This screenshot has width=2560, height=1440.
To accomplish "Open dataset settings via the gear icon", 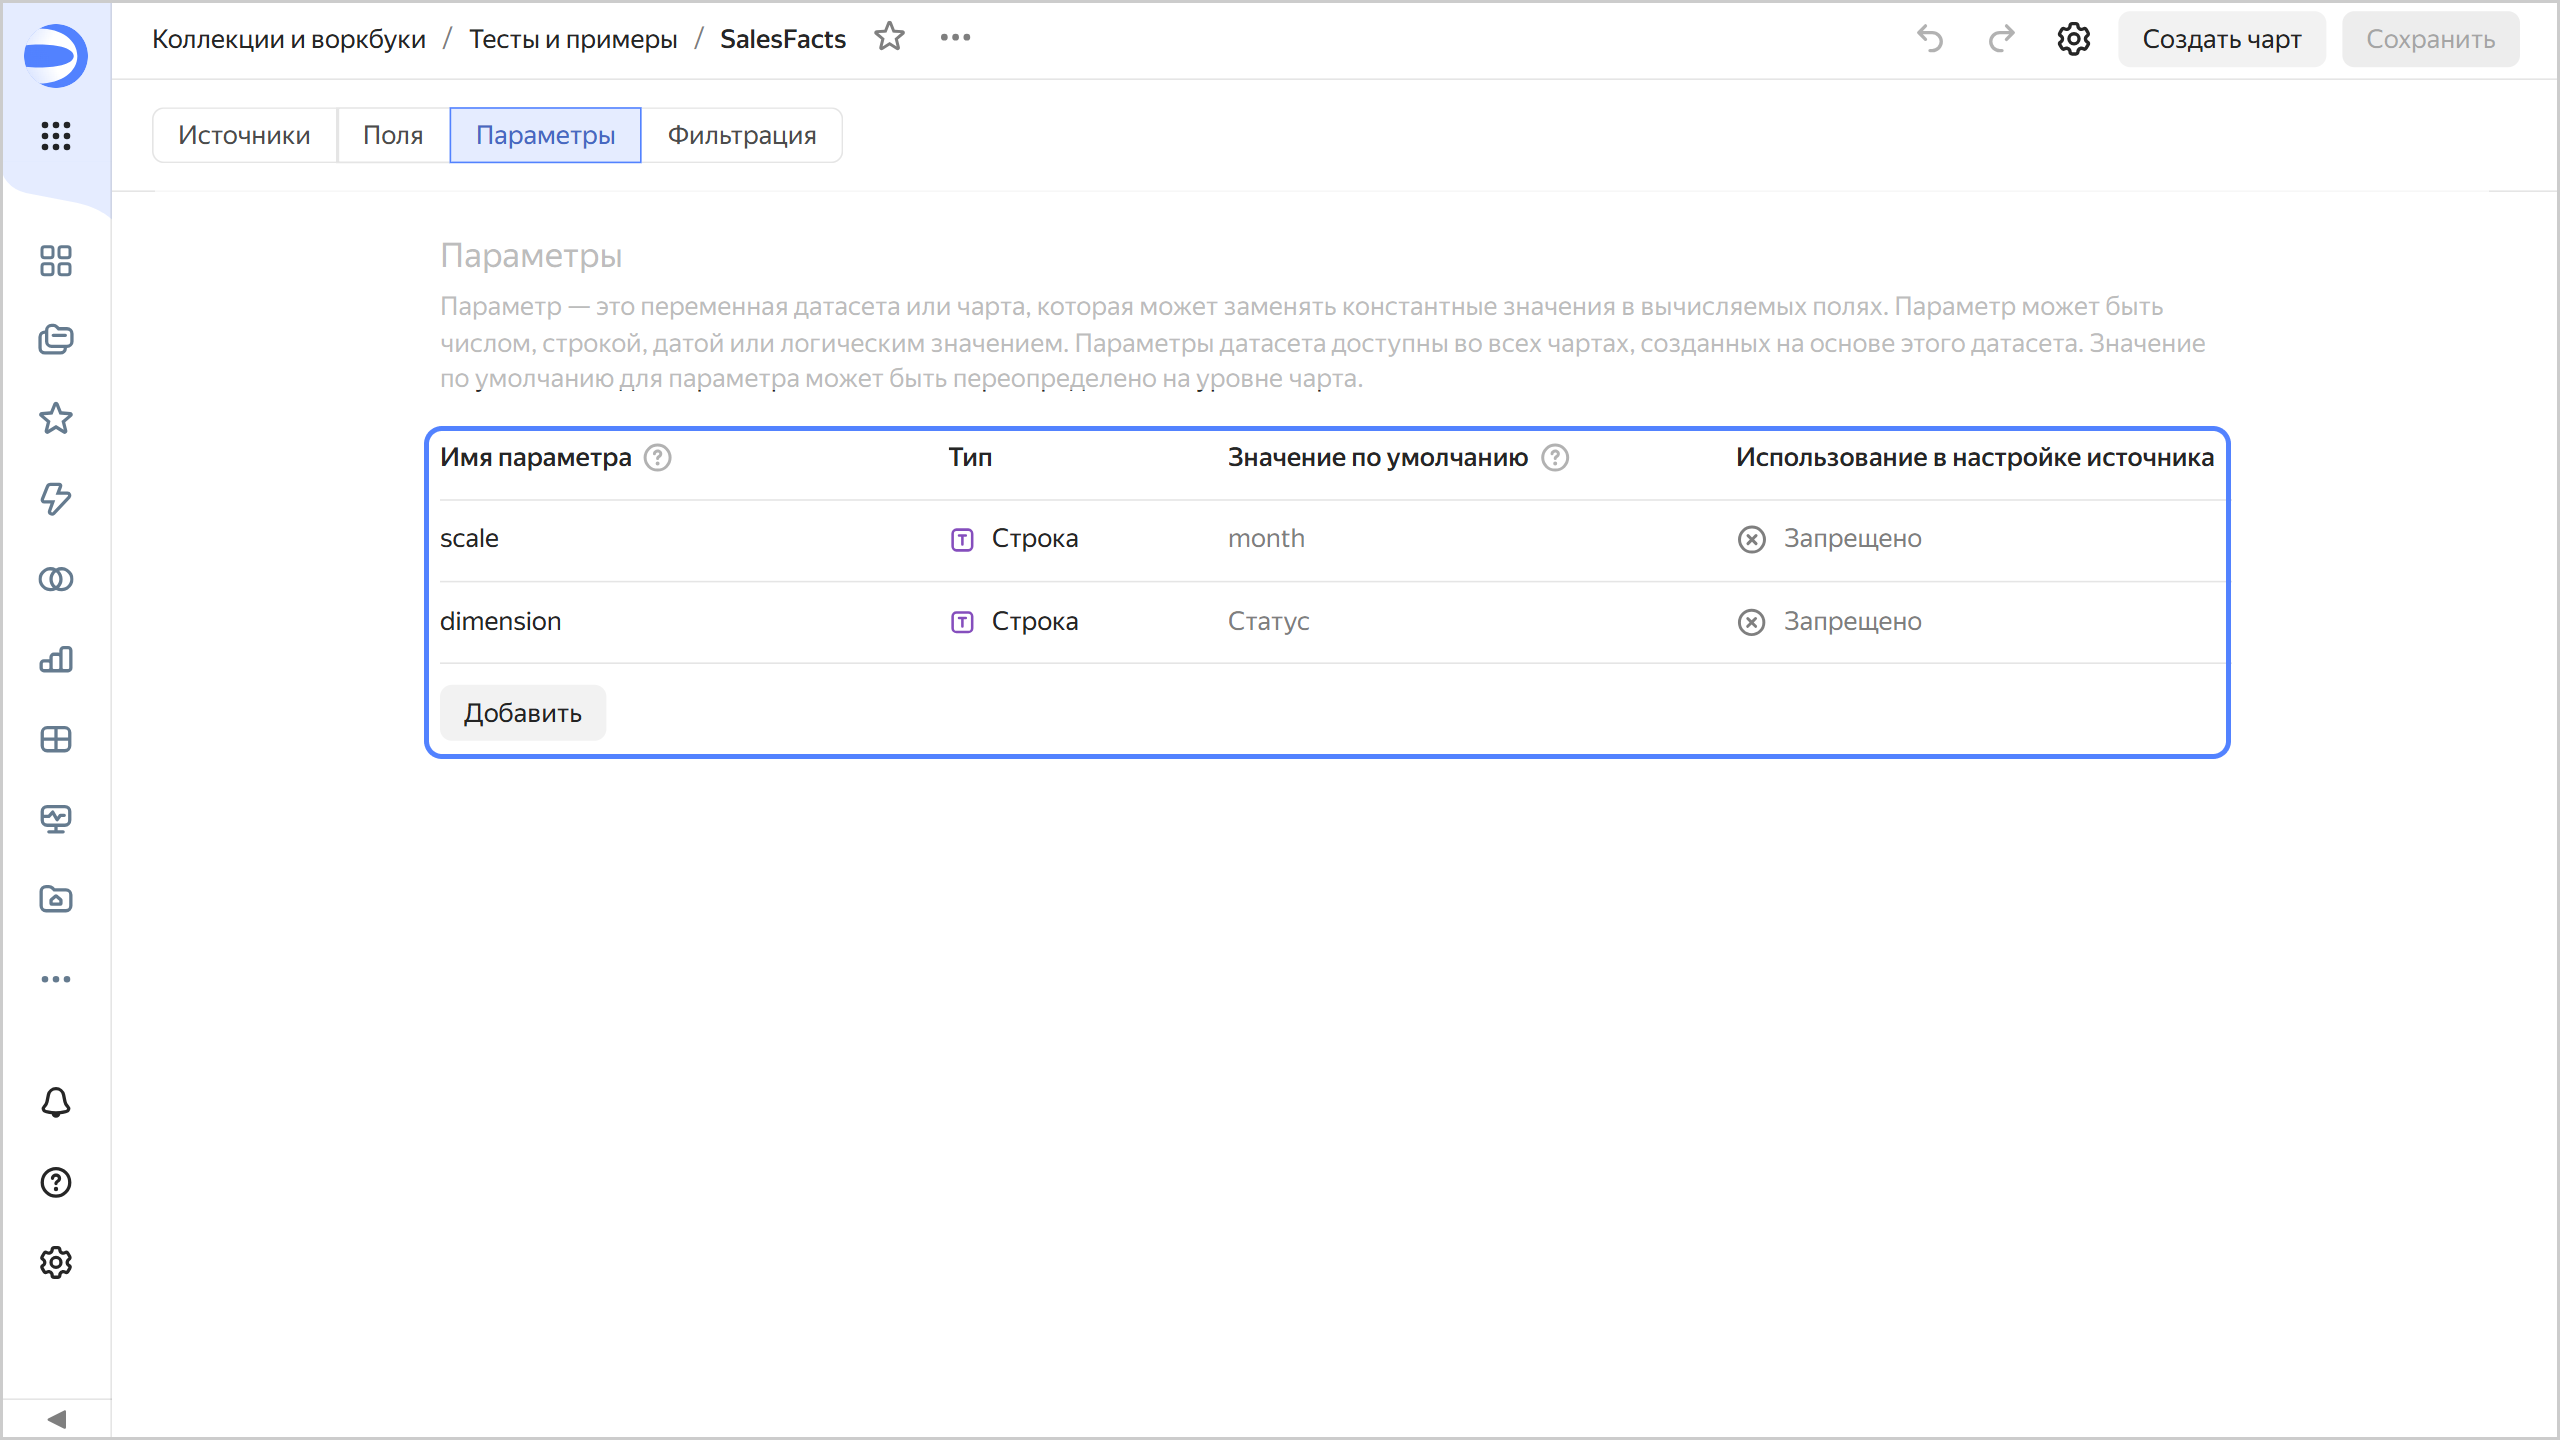I will point(2073,39).
